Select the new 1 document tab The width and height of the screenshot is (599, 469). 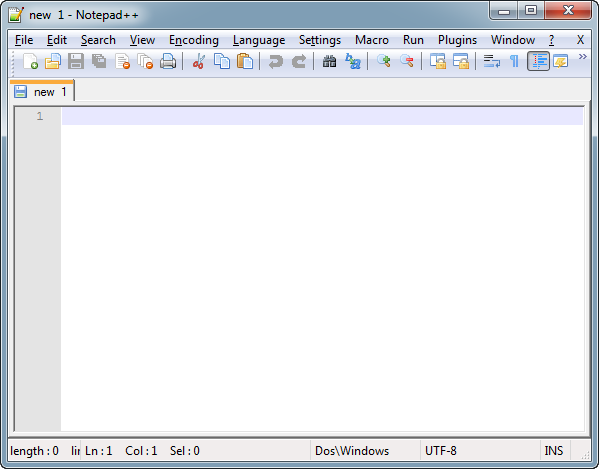point(42,92)
